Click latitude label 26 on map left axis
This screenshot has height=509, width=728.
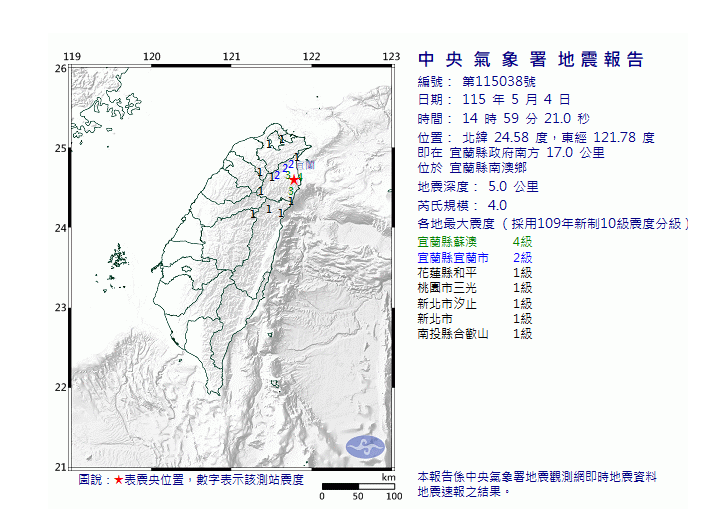[60, 69]
